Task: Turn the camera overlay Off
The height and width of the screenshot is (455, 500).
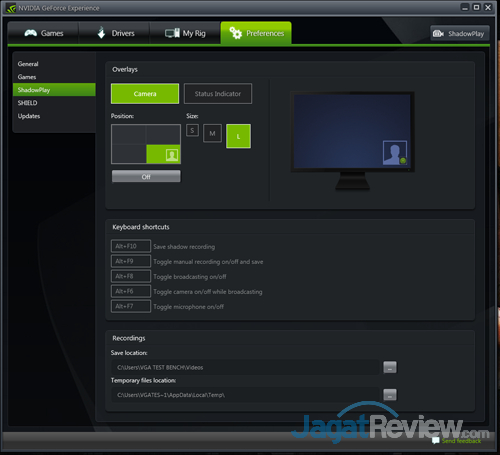Action: pos(146,176)
